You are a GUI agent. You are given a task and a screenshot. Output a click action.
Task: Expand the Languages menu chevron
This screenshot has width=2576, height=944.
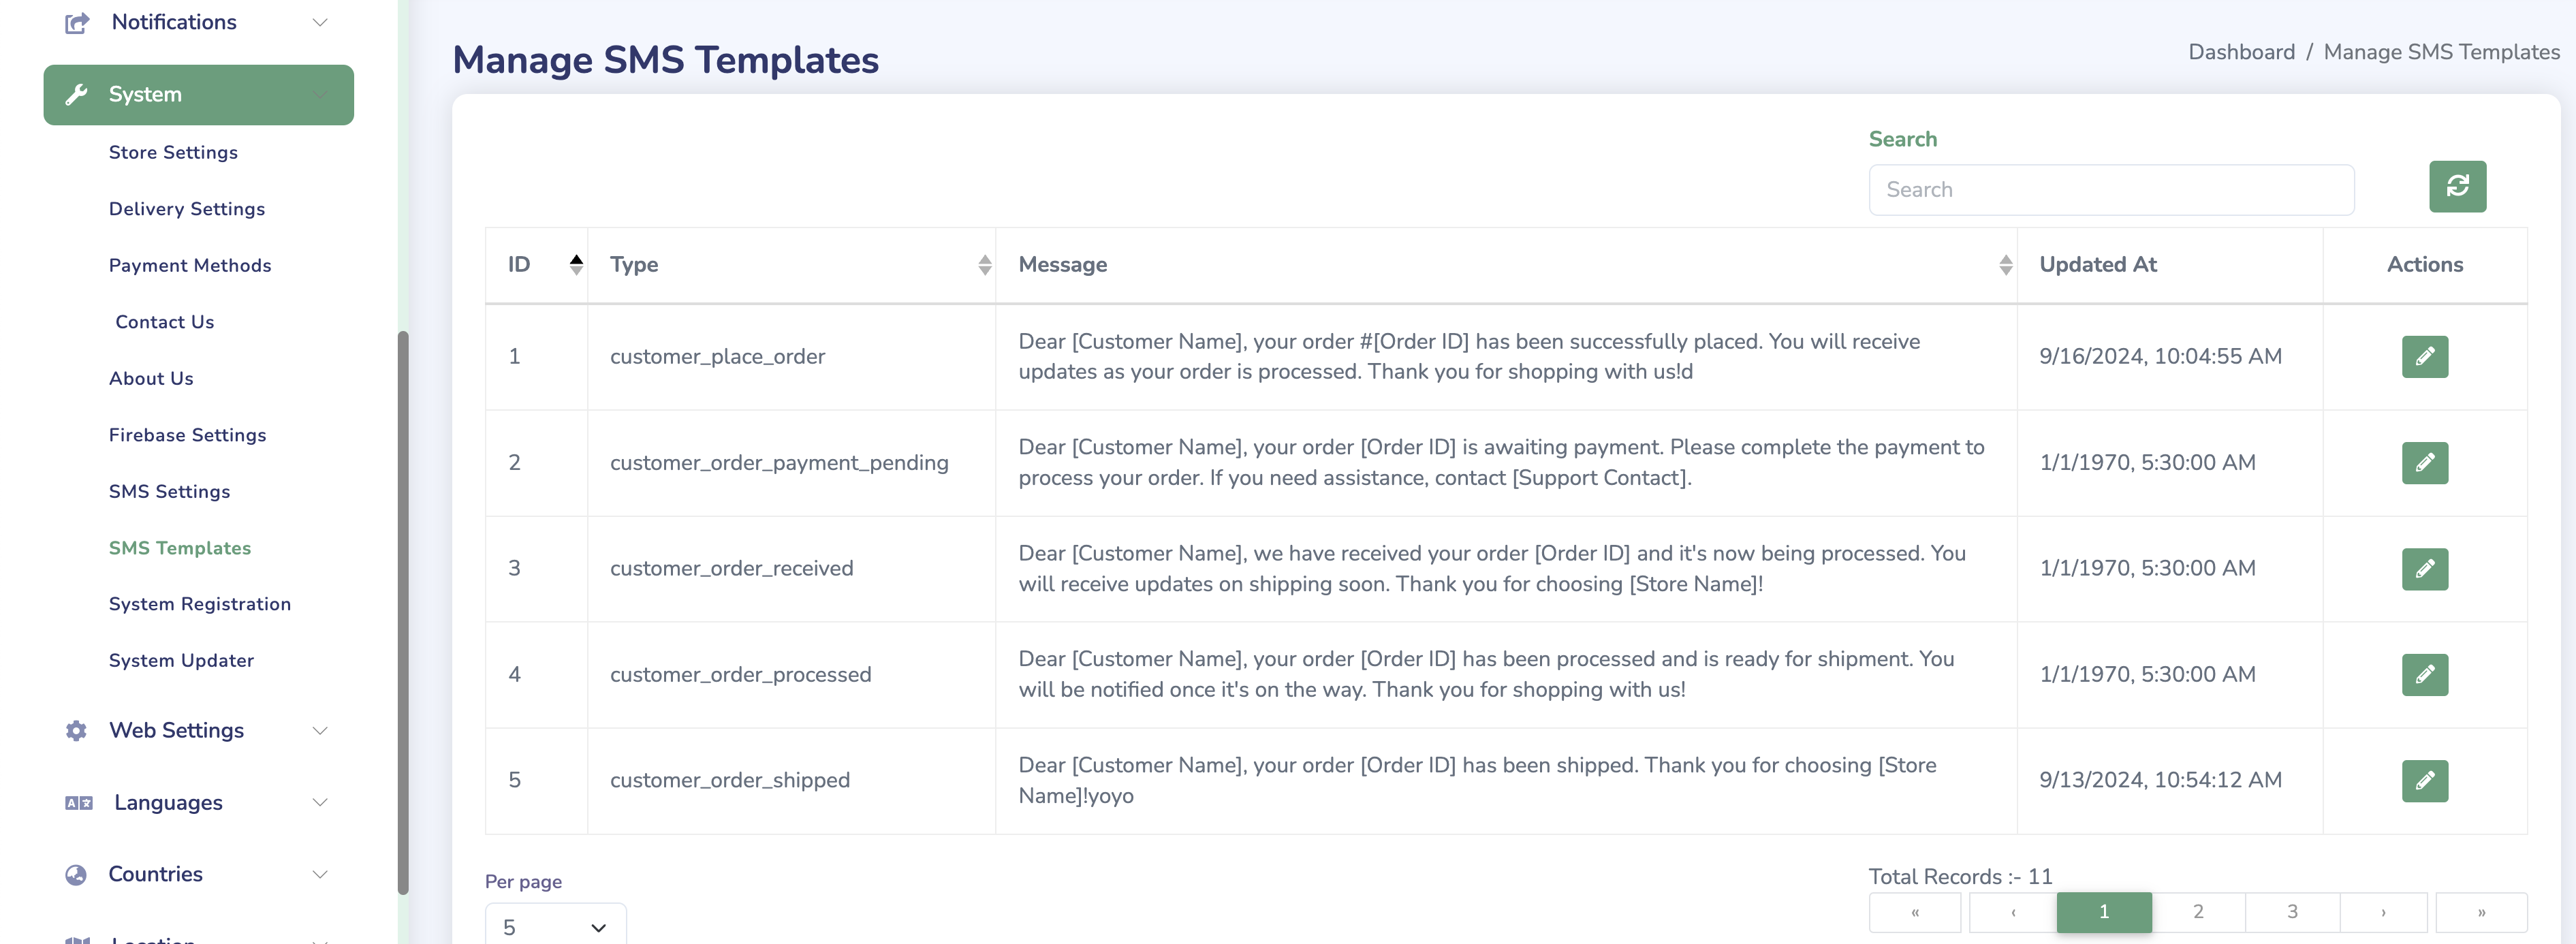click(320, 802)
